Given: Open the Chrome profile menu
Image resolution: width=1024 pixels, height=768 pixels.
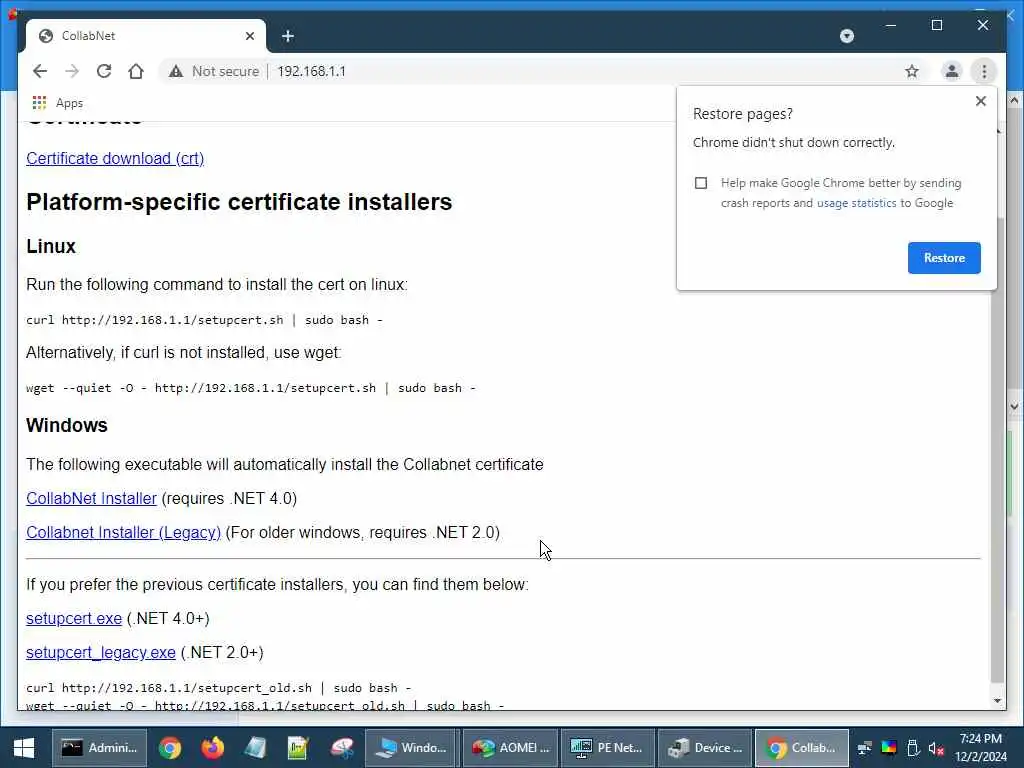Looking at the screenshot, I should [952, 71].
